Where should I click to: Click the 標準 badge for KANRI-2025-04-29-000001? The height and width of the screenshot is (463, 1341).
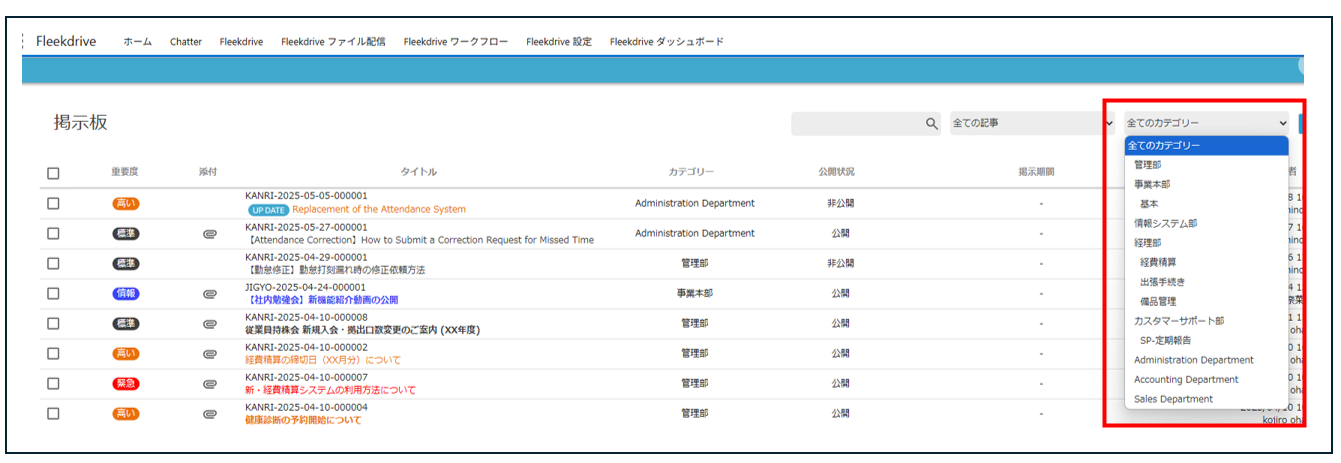126,264
